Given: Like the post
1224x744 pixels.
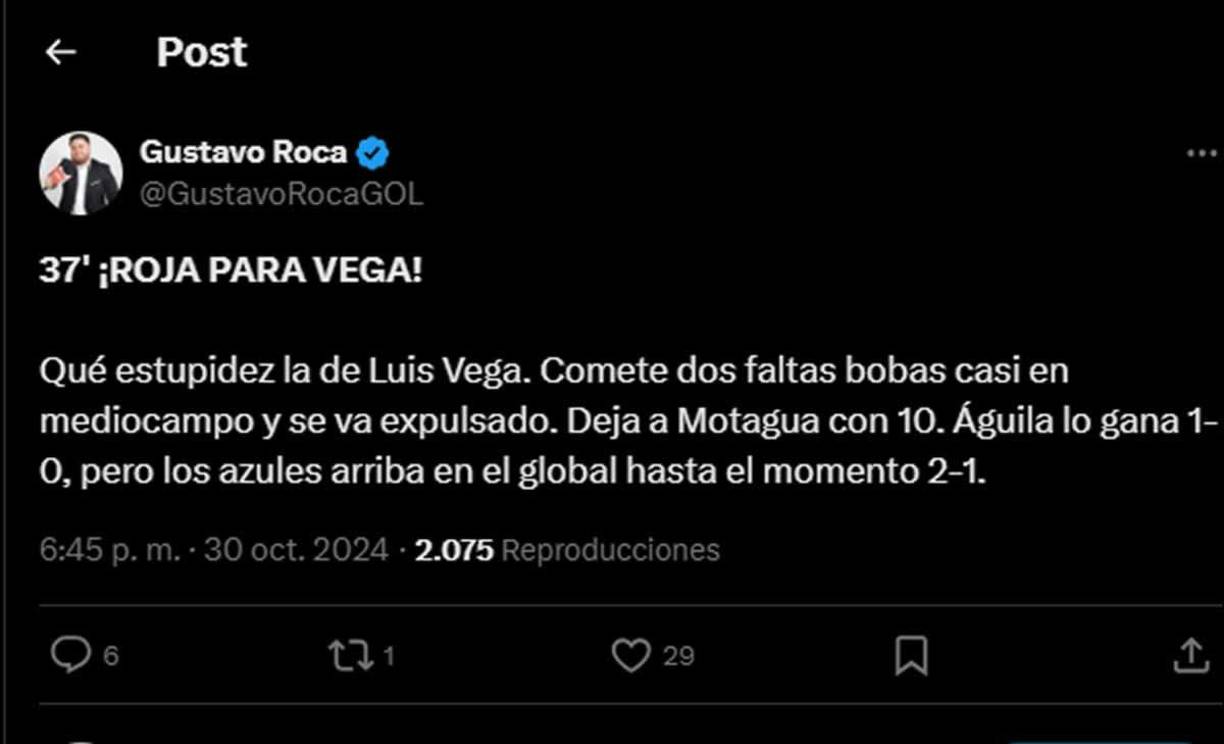Looking at the screenshot, I should coord(630,656).
